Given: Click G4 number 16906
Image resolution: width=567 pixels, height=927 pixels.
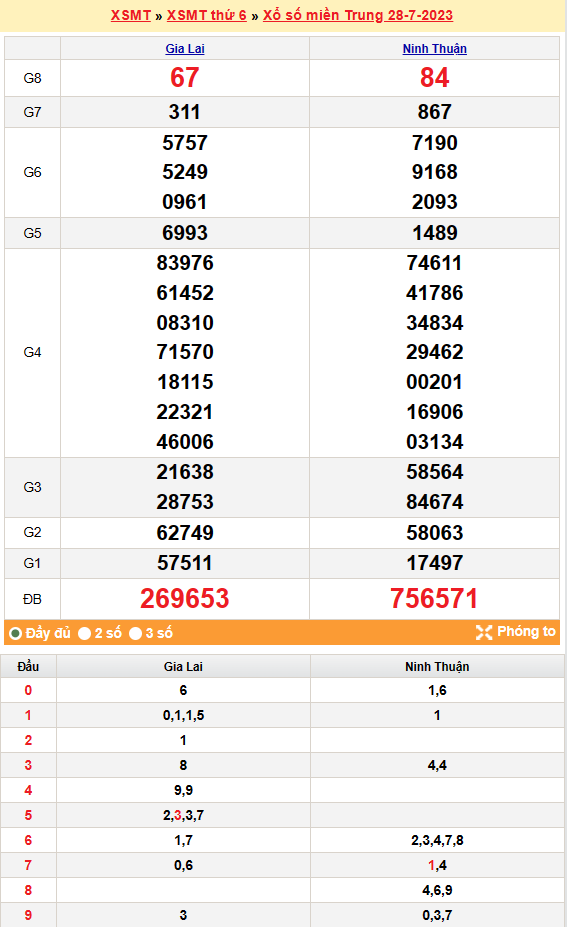Looking at the screenshot, I should [435, 412].
